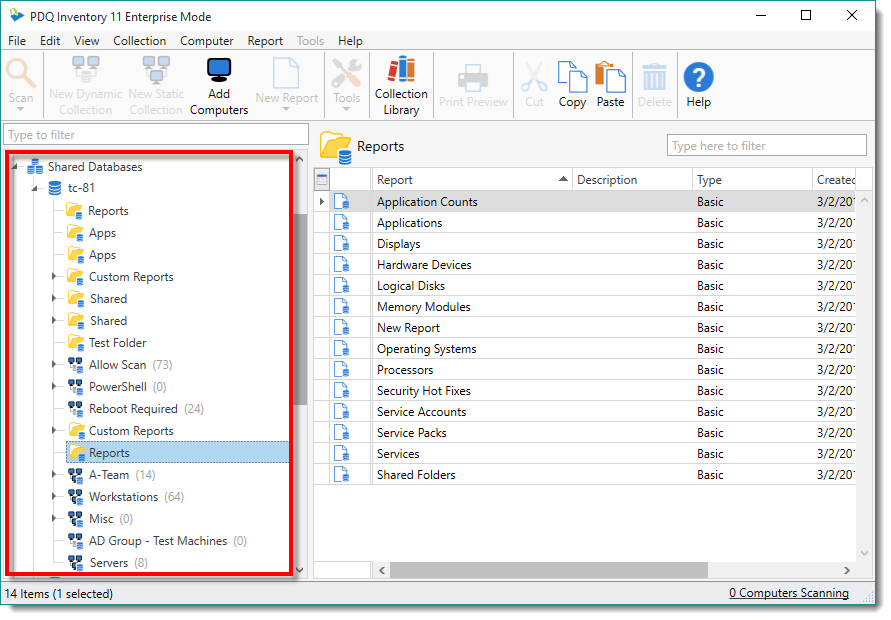
Task: Open the Collection menu
Action: [x=140, y=41]
